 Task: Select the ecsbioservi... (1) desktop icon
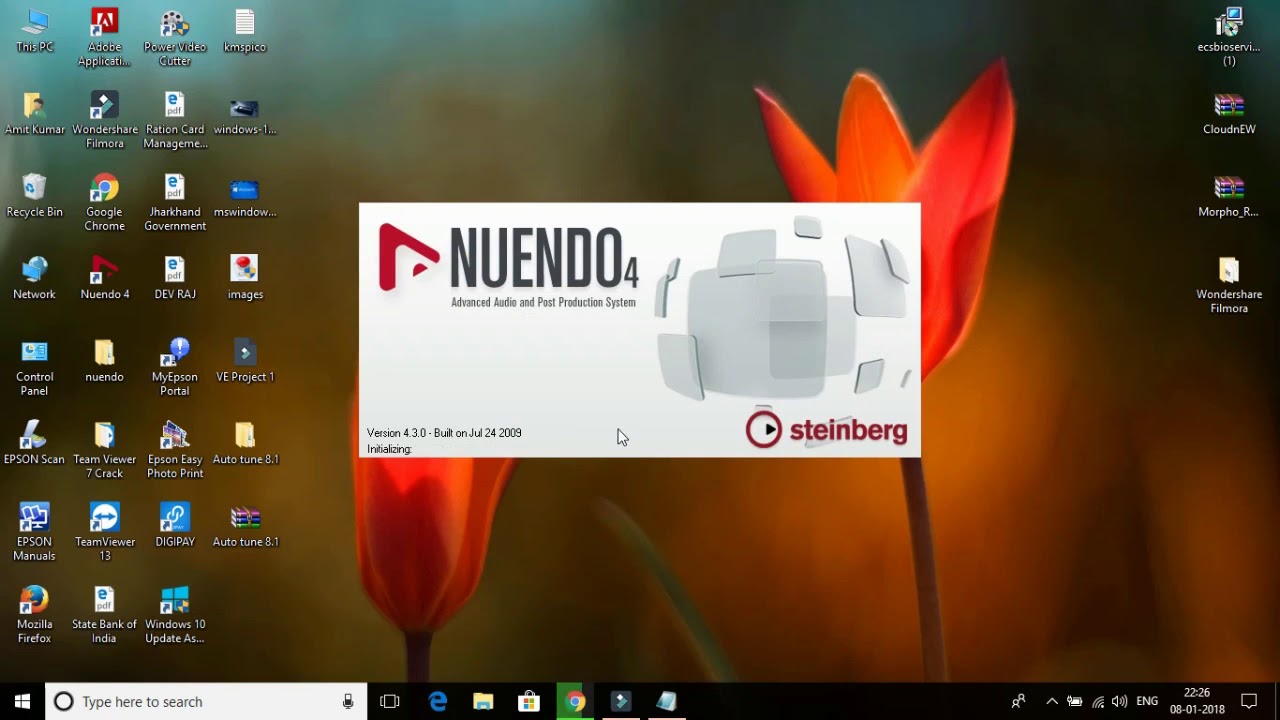click(1229, 38)
